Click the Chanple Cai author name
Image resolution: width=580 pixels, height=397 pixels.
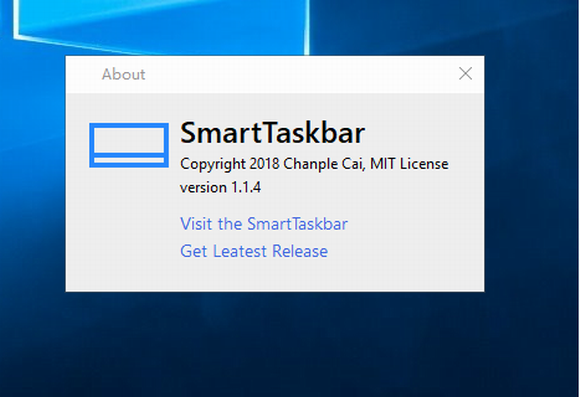[324, 164]
